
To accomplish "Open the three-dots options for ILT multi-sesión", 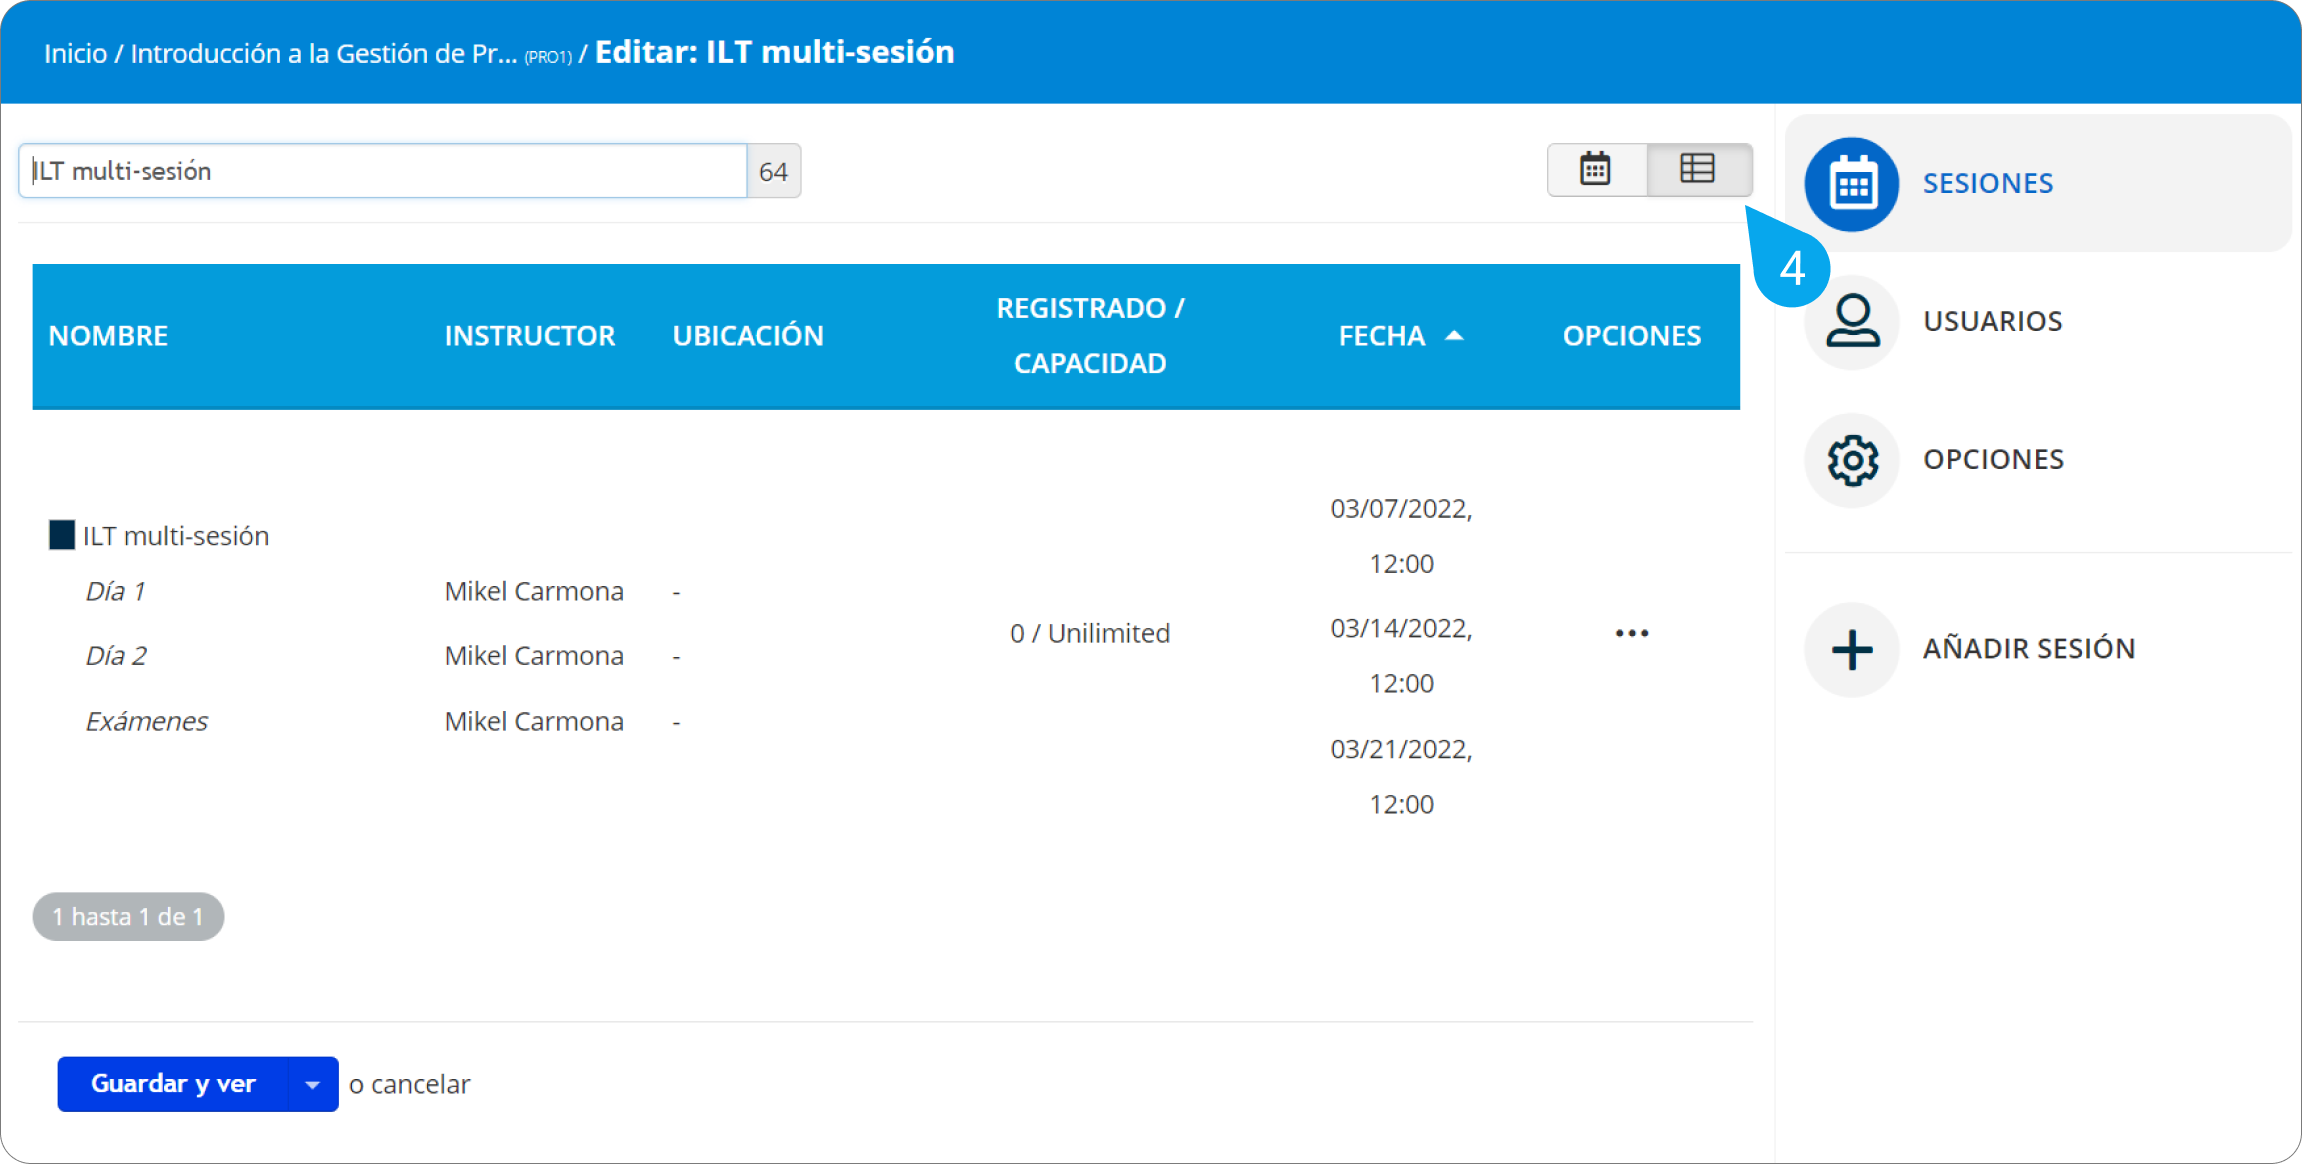I will coord(1631,633).
